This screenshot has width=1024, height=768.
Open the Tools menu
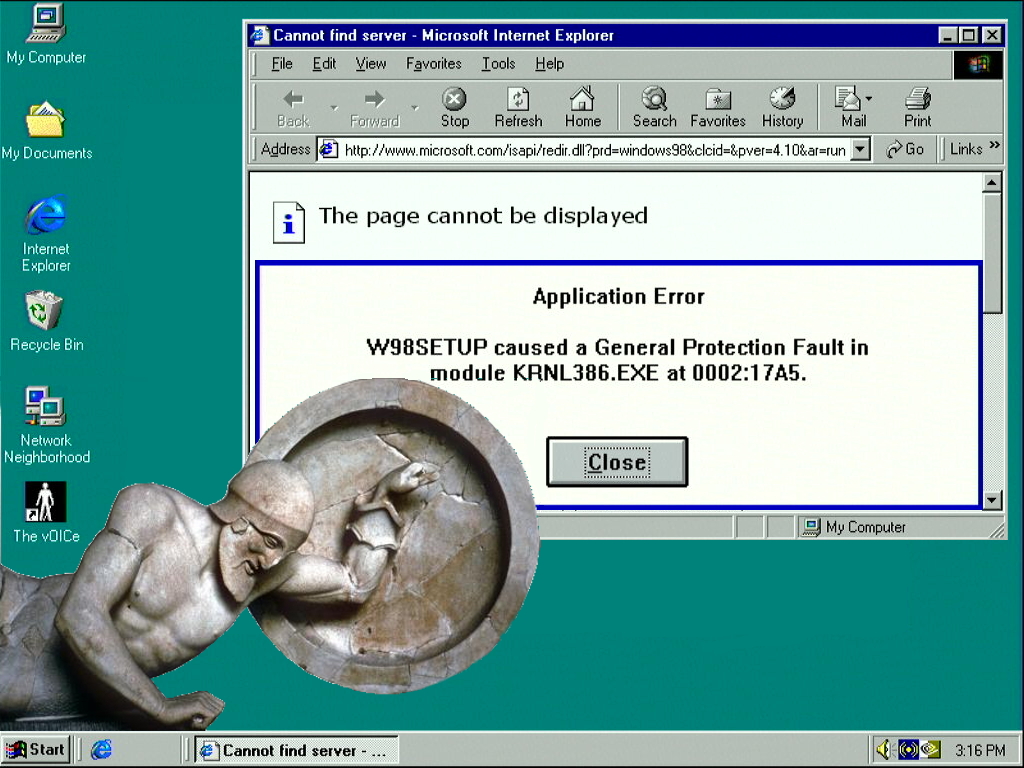coord(498,64)
